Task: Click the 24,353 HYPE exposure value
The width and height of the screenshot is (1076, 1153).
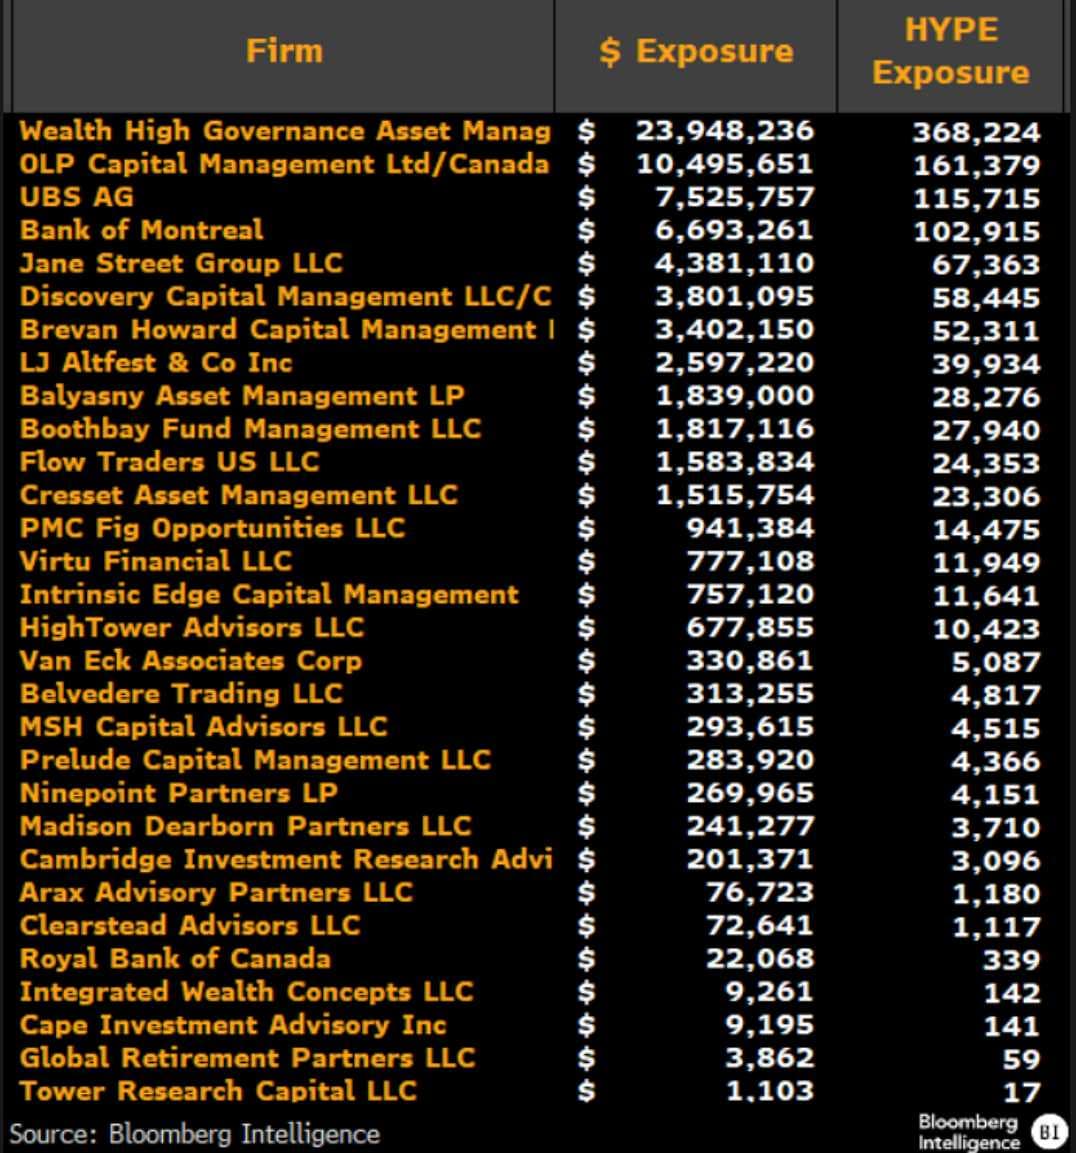Action: [x=986, y=463]
